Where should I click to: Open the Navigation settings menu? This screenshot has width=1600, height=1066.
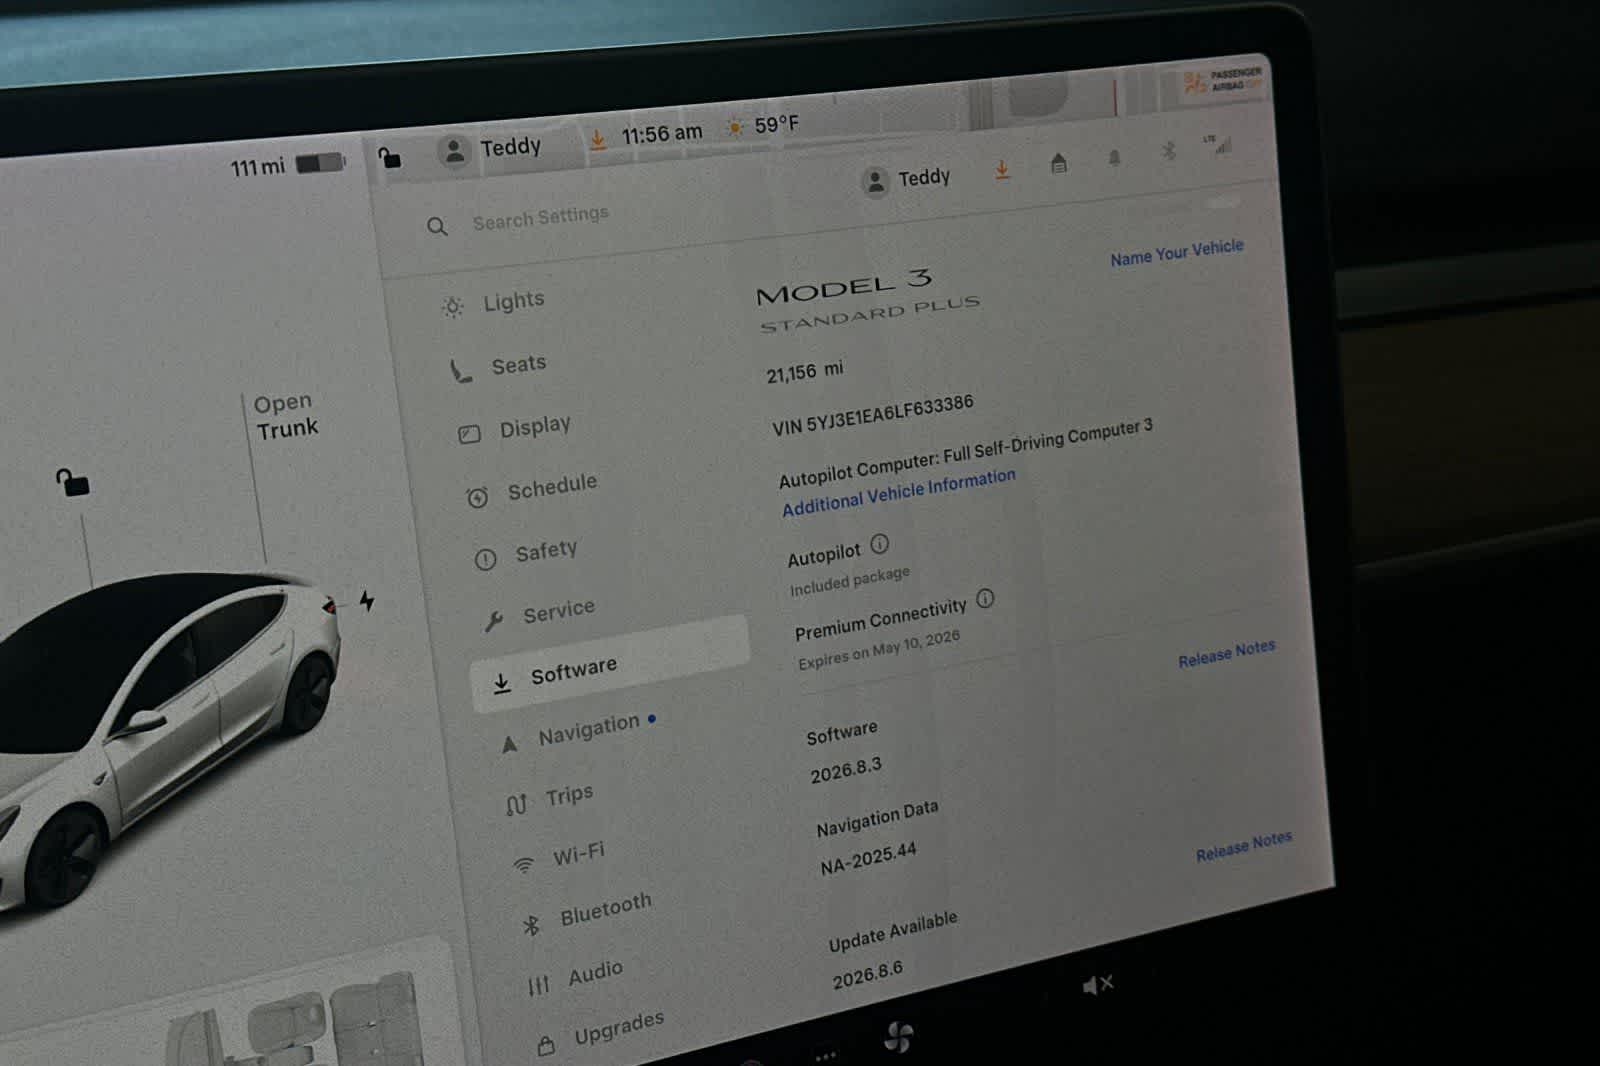pos(577,732)
